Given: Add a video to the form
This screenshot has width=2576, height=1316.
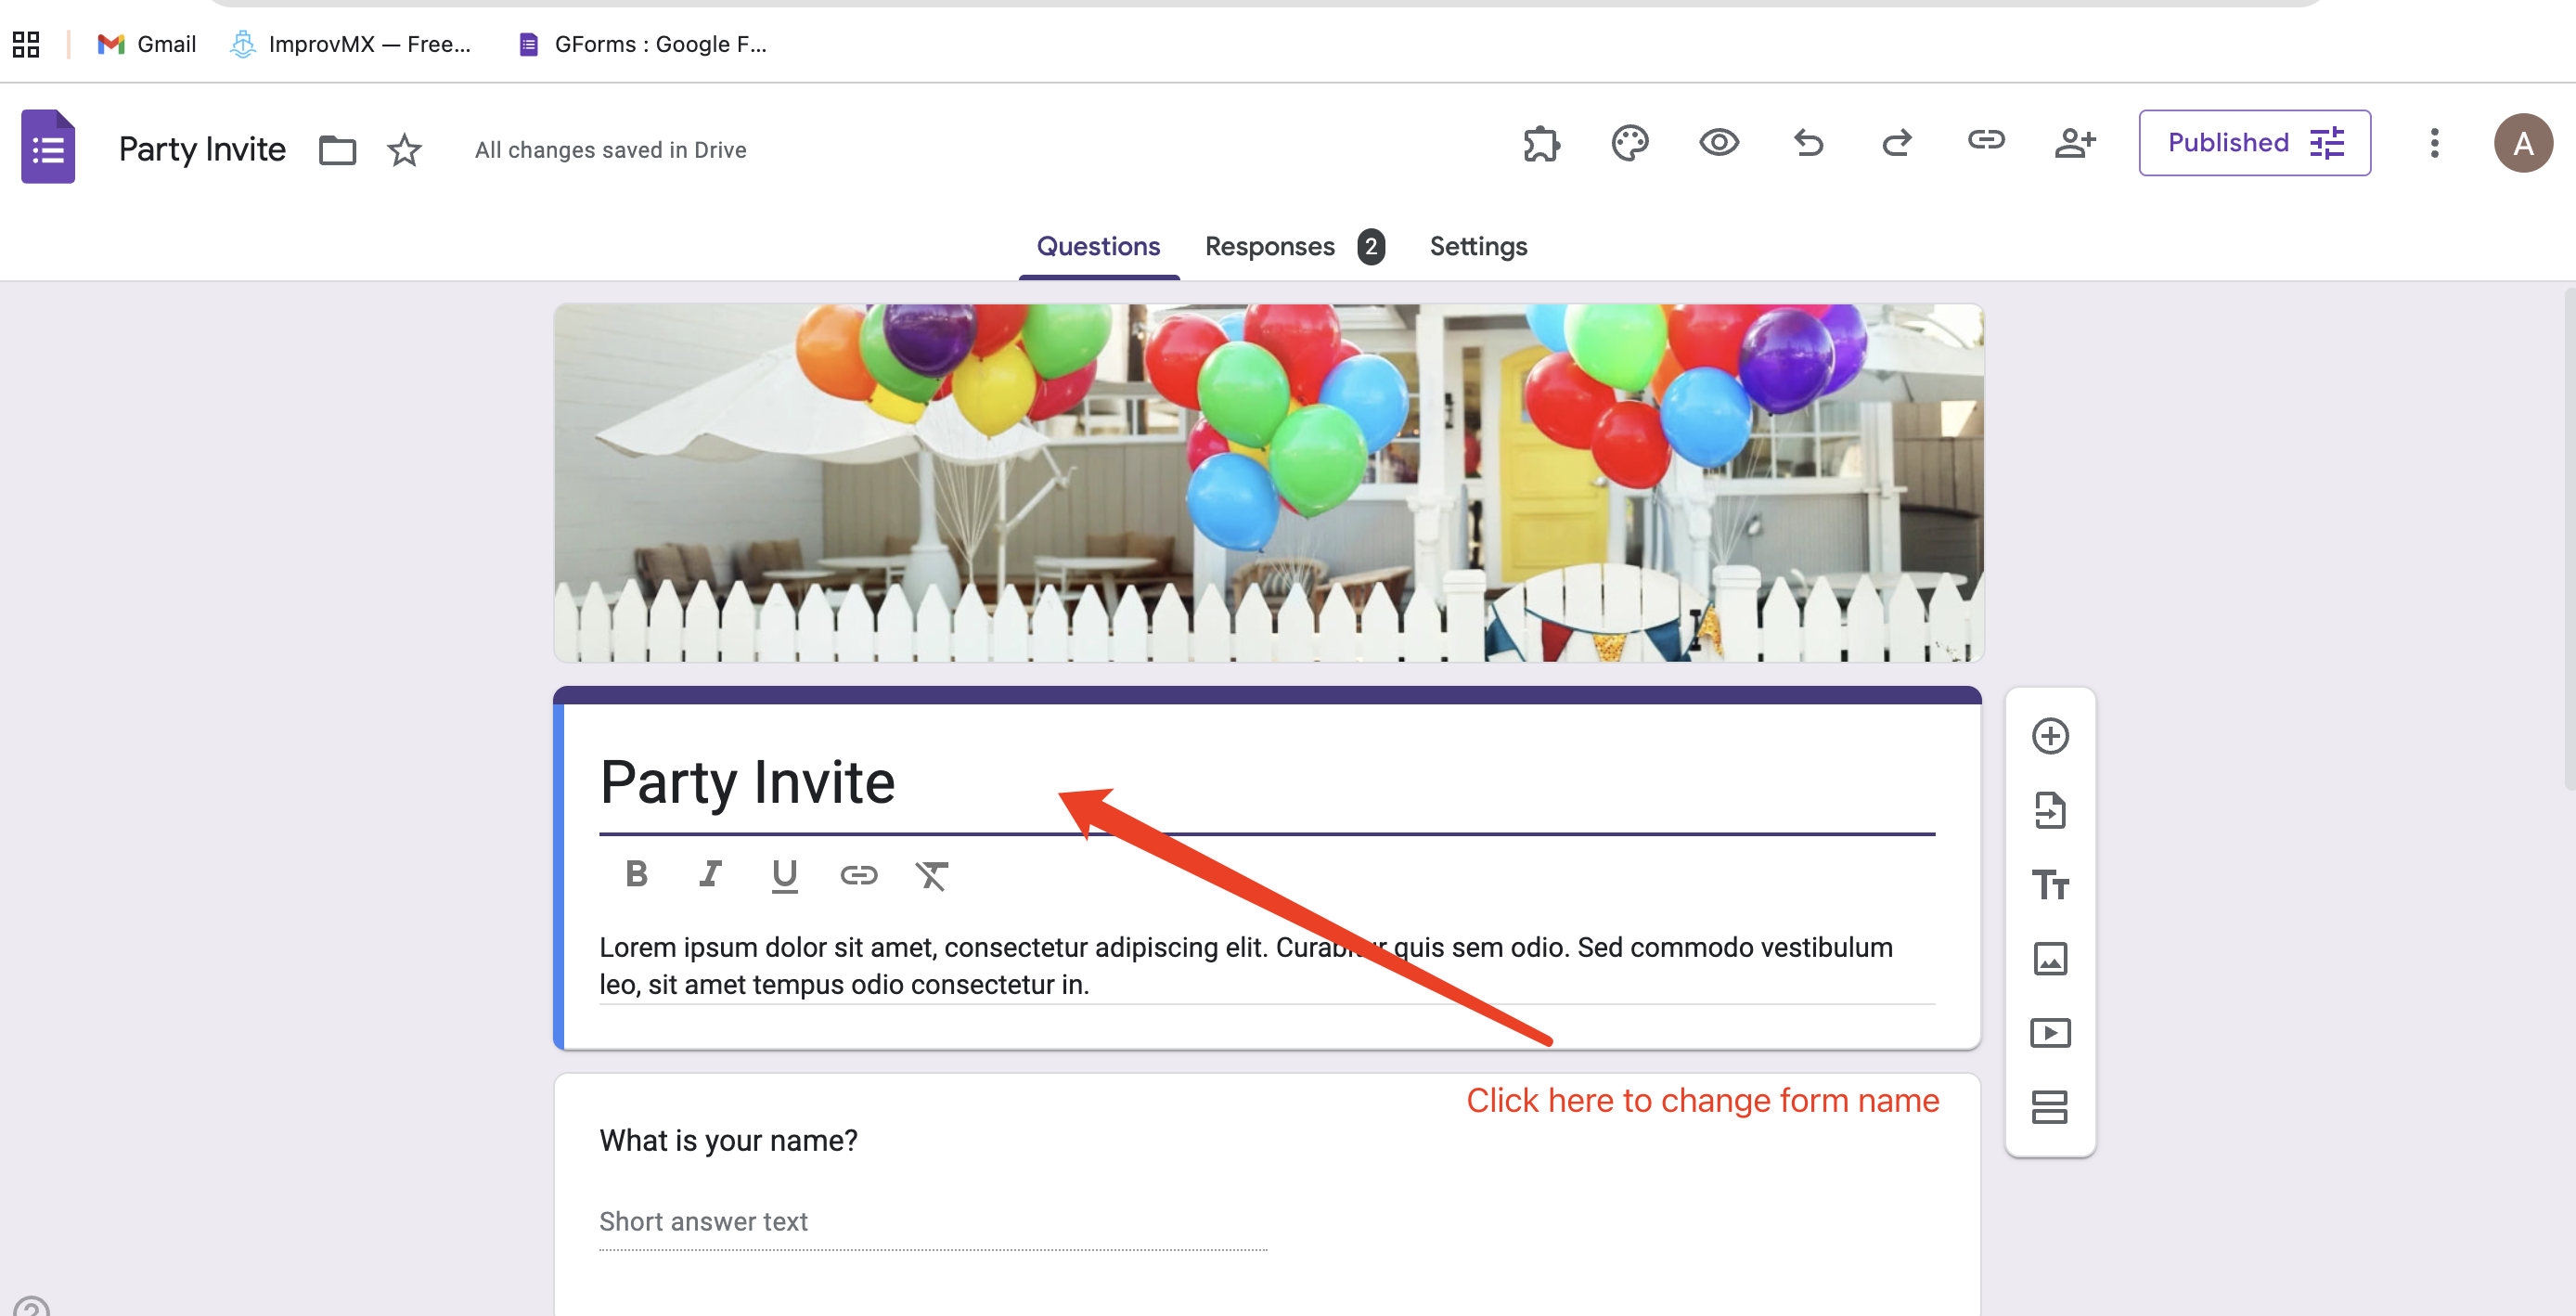Looking at the screenshot, I should [x=2050, y=1033].
